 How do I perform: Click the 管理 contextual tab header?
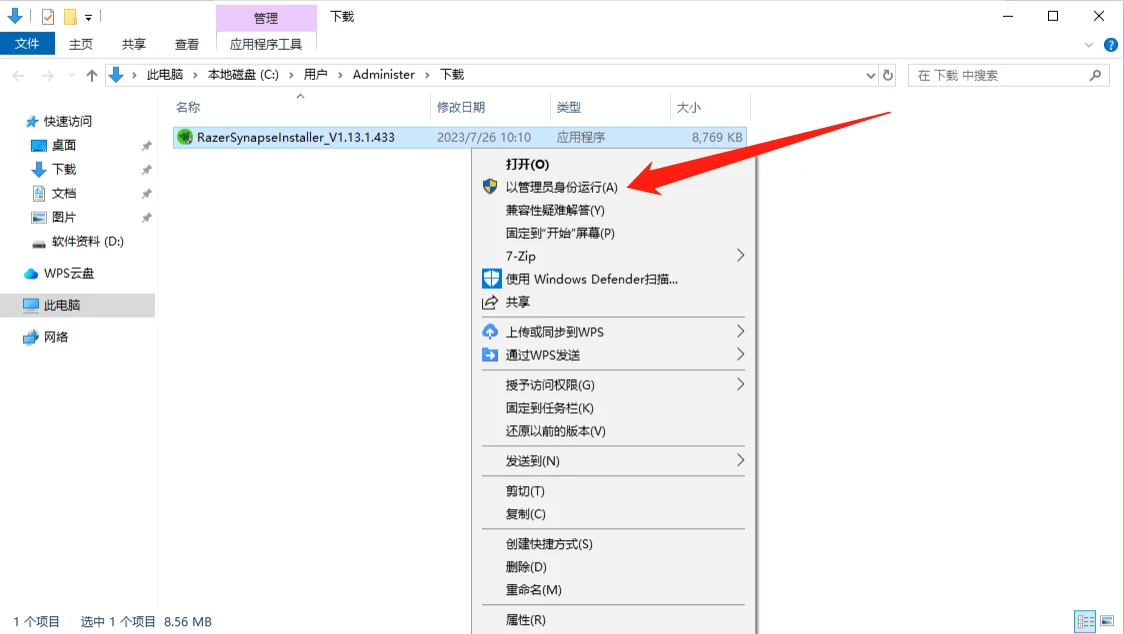pyautogui.click(x=266, y=18)
